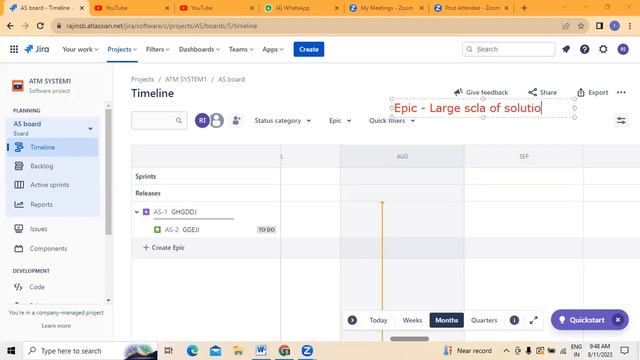Filter by the unassigned avatar
The image size is (640, 360).
[217, 120]
